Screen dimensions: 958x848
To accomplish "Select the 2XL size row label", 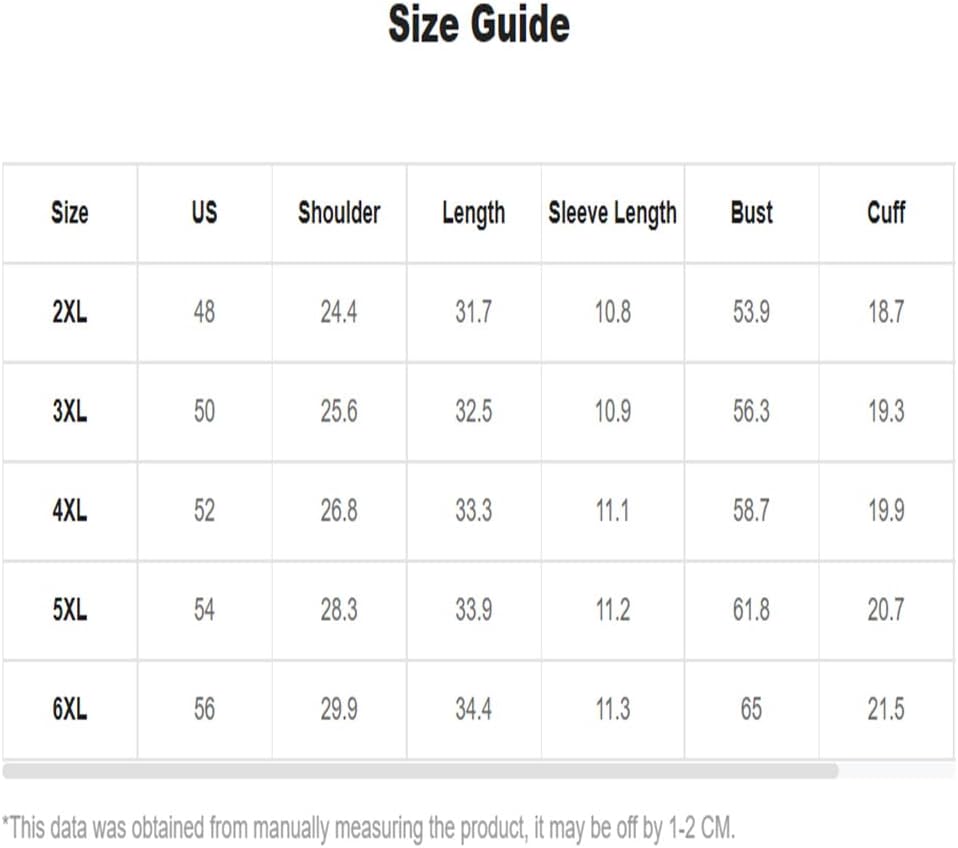I will click(x=69, y=312).
